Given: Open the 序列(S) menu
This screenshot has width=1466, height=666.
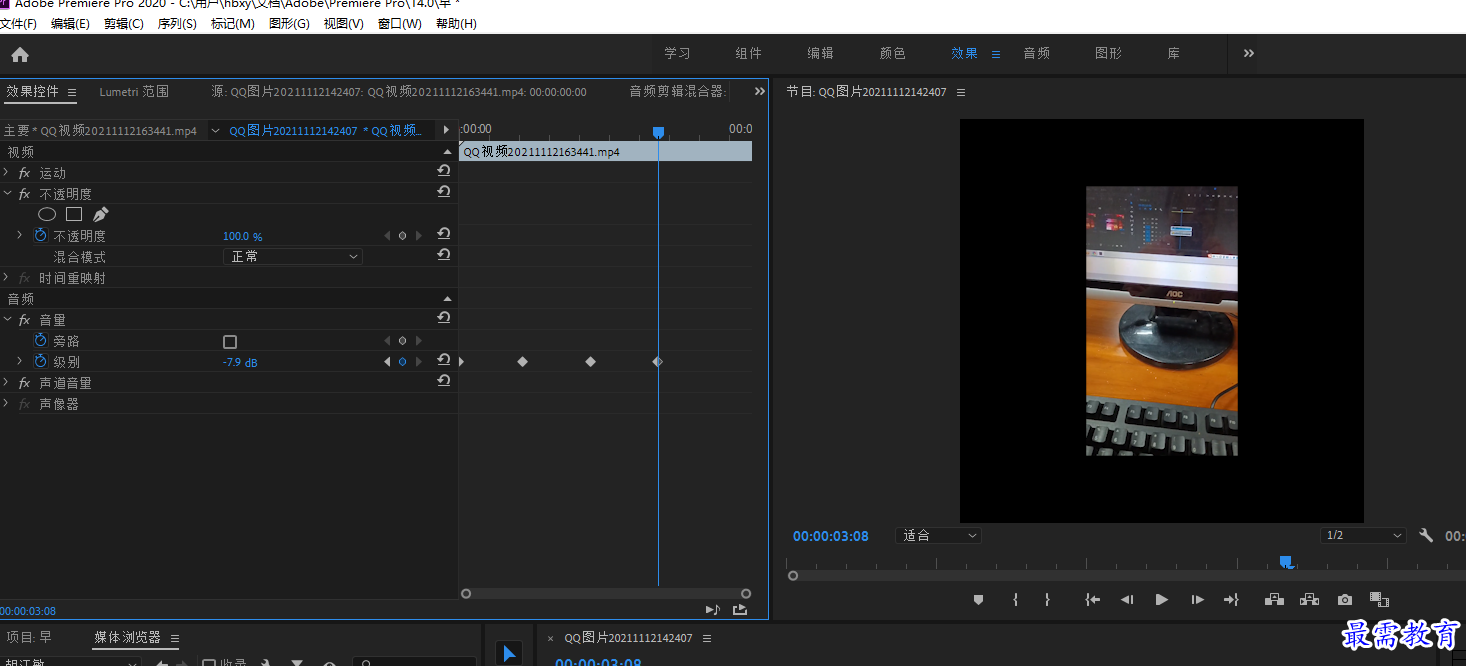Looking at the screenshot, I should pyautogui.click(x=177, y=24).
